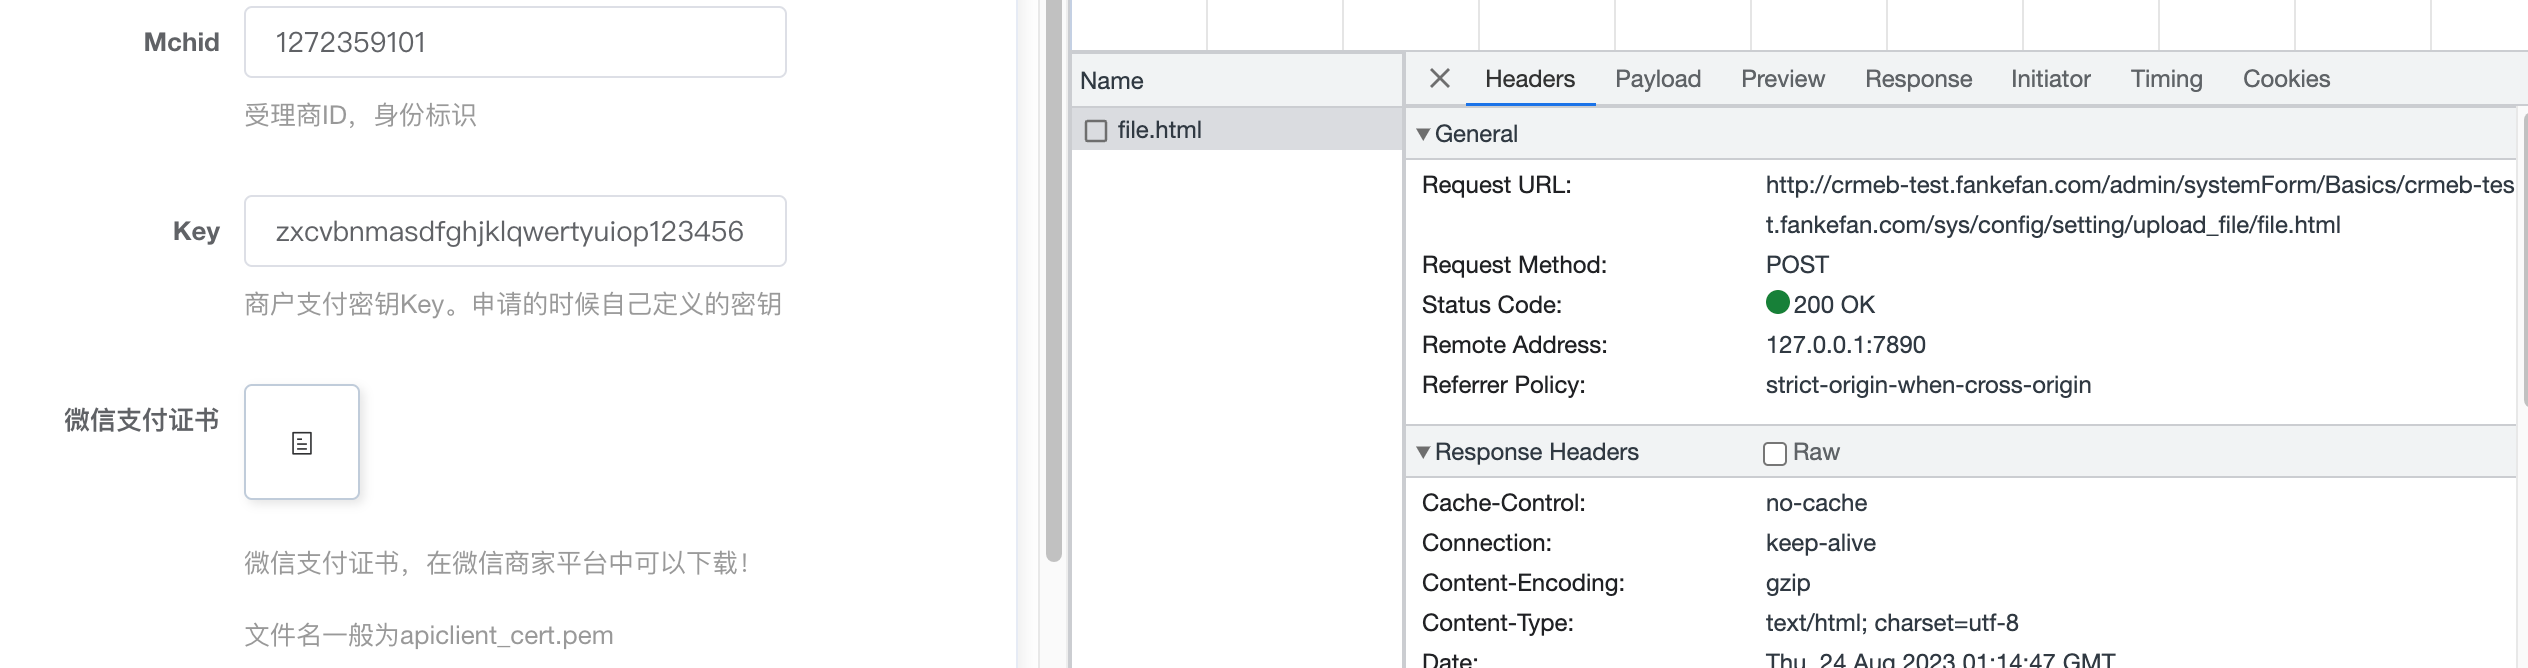Enable the Raw response headers checkbox
This screenshot has height=668, width=2528.
1775,453
